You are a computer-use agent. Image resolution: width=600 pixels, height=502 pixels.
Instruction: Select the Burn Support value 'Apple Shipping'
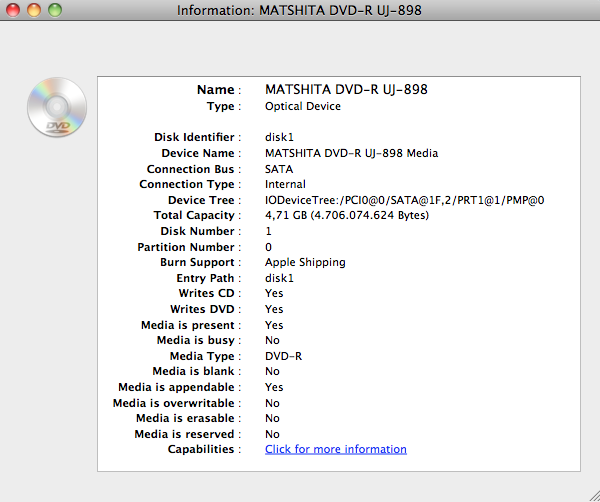click(305, 262)
